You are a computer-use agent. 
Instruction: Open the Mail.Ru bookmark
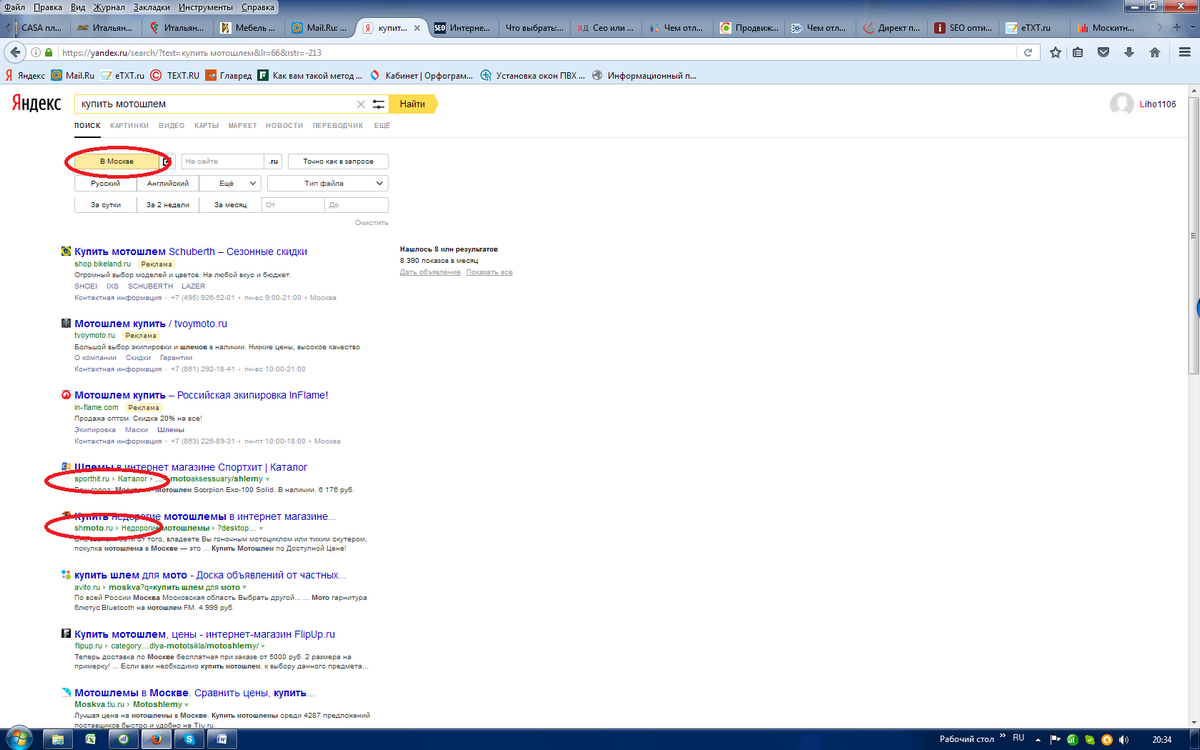coord(72,75)
